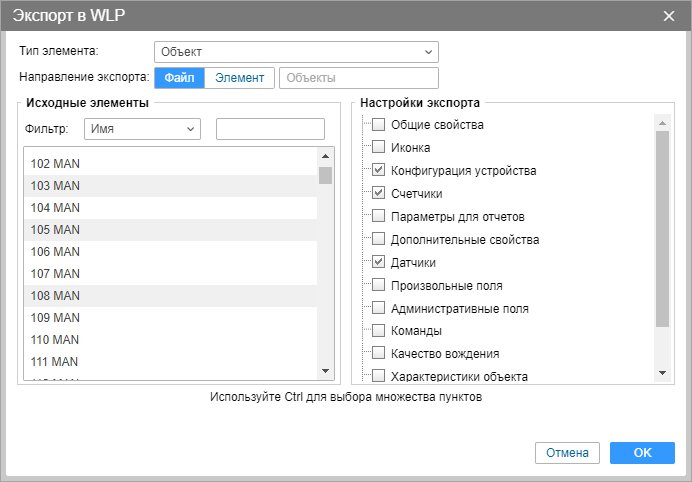Click the Отмена button
This screenshot has height=482, width=692.
coord(567,453)
